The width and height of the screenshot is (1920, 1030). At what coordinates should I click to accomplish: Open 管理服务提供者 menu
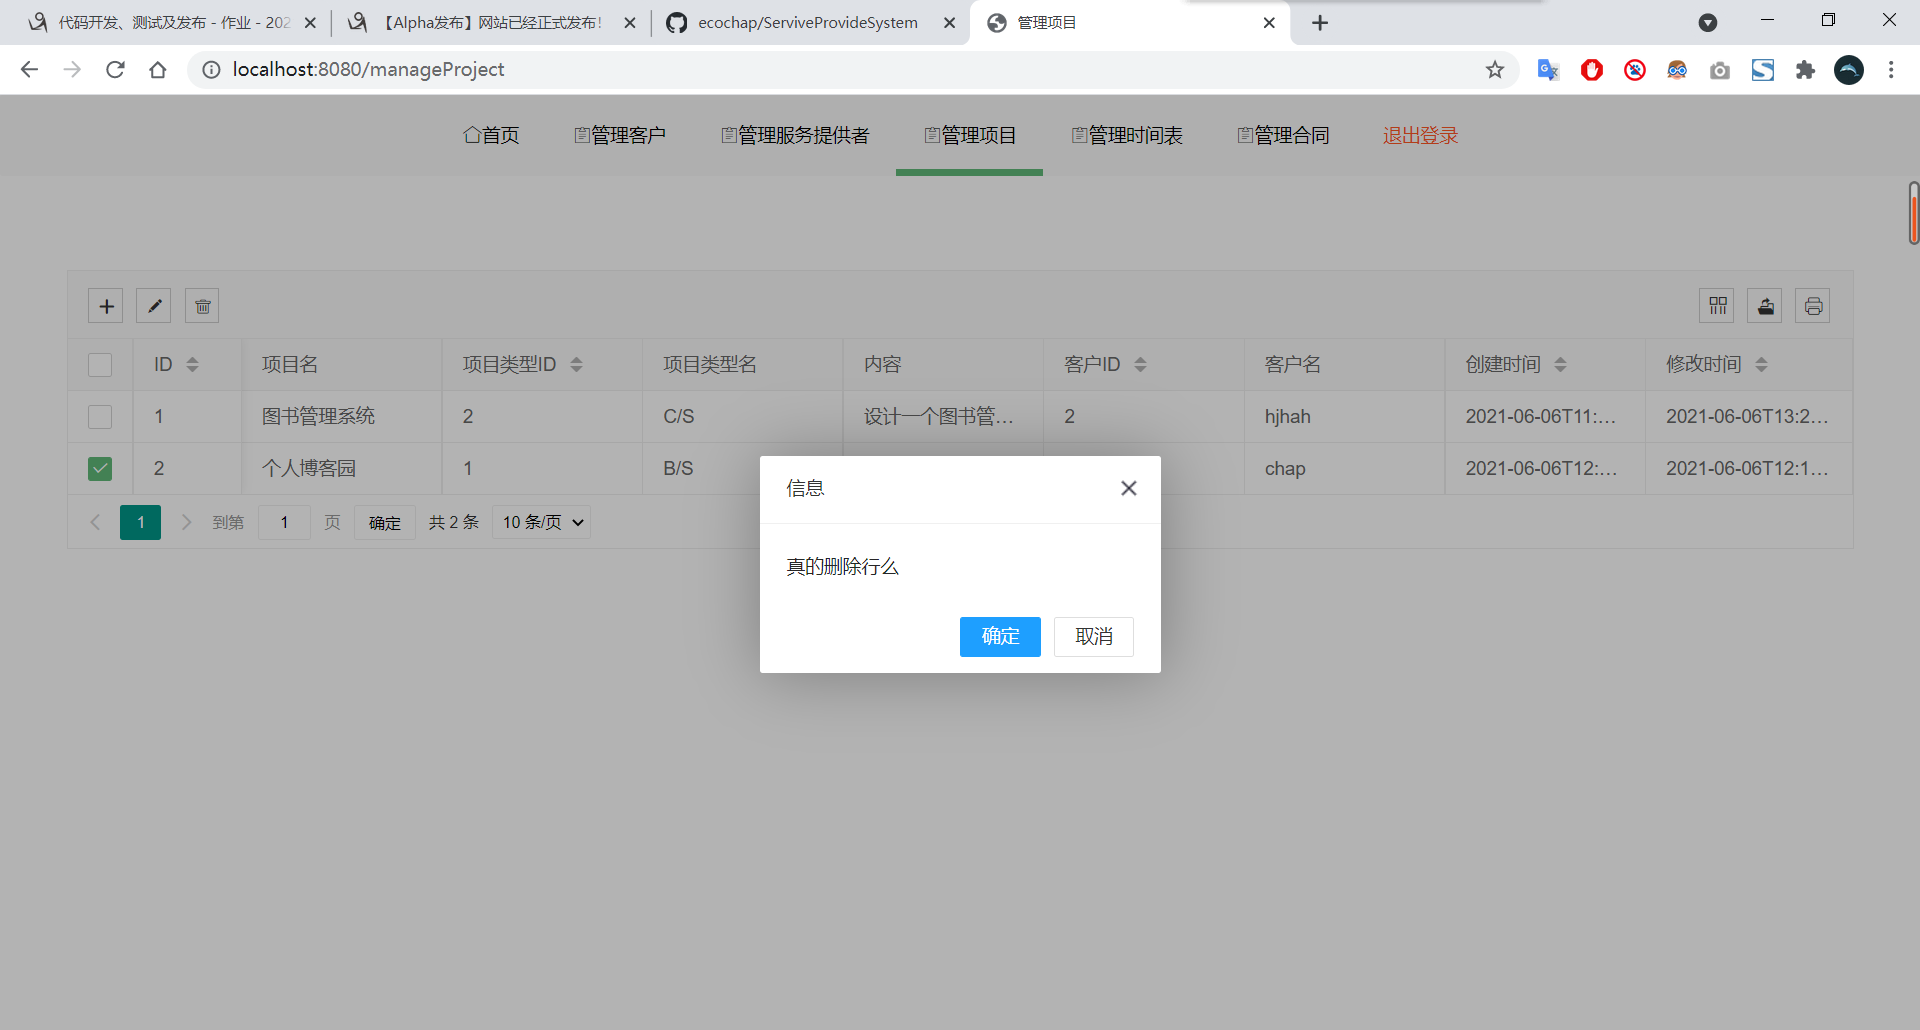[x=795, y=135]
